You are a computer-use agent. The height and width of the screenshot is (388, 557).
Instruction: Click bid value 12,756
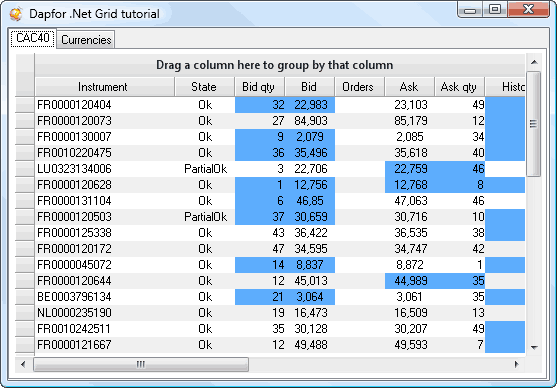311,185
